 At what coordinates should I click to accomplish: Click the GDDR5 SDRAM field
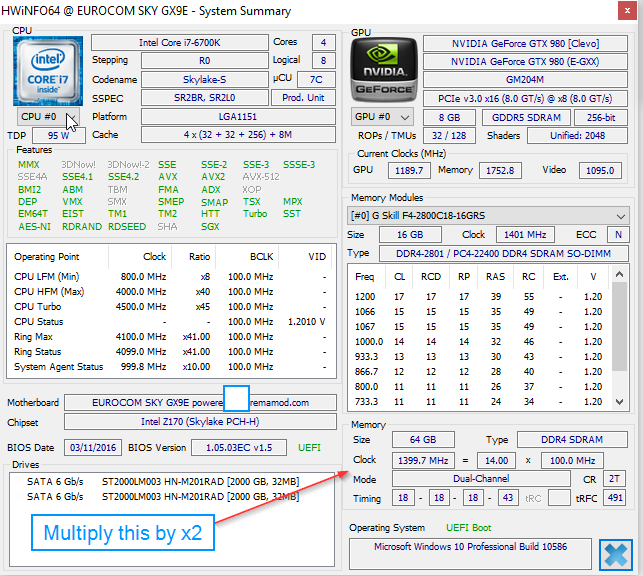pos(526,118)
